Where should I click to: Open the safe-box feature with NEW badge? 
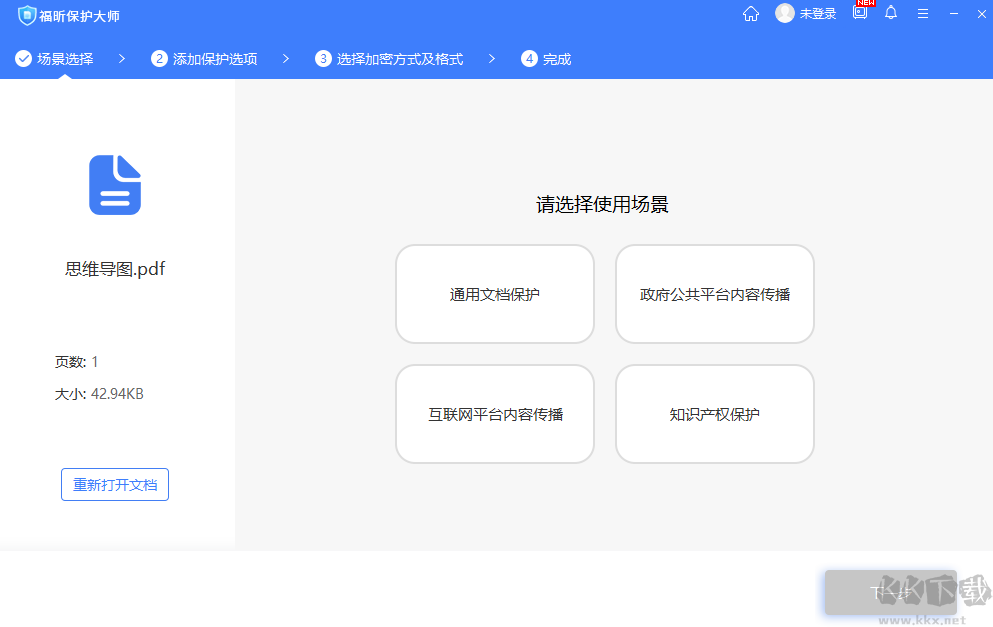pyautogui.click(x=859, y=14)
